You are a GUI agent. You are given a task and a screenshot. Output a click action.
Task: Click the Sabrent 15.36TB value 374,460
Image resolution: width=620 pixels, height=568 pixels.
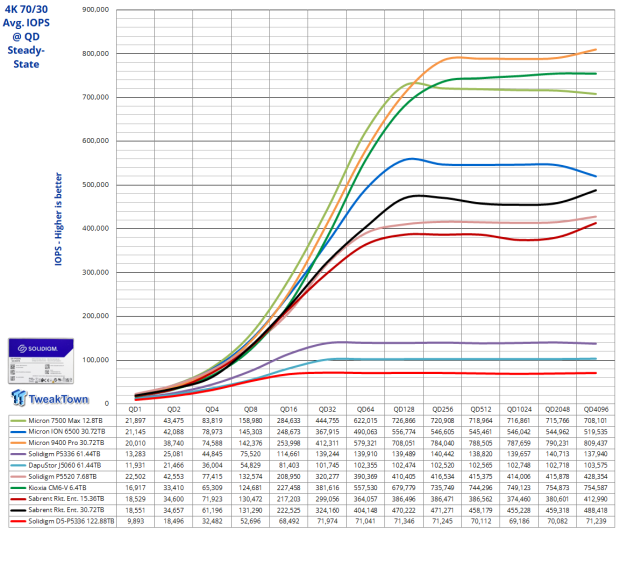[519, 499]
